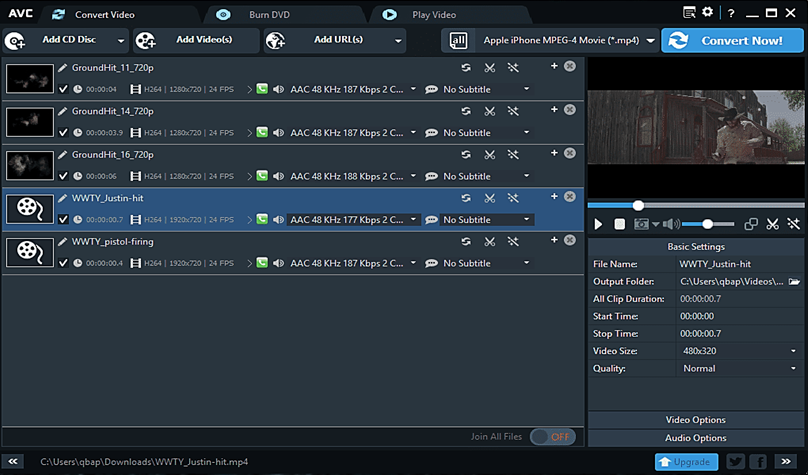Open the settings gear icon
This screenshot has width=808, height=475.
[x=708, y=12]
